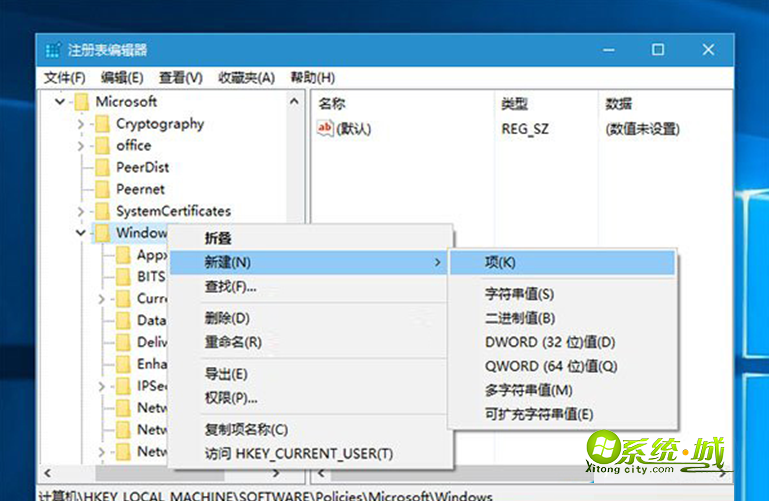Image resolution: width=769 pixels, height=501 pixels.
Task: Click the Deliv... subkey folder icon
Action: [x=123, y=342]
